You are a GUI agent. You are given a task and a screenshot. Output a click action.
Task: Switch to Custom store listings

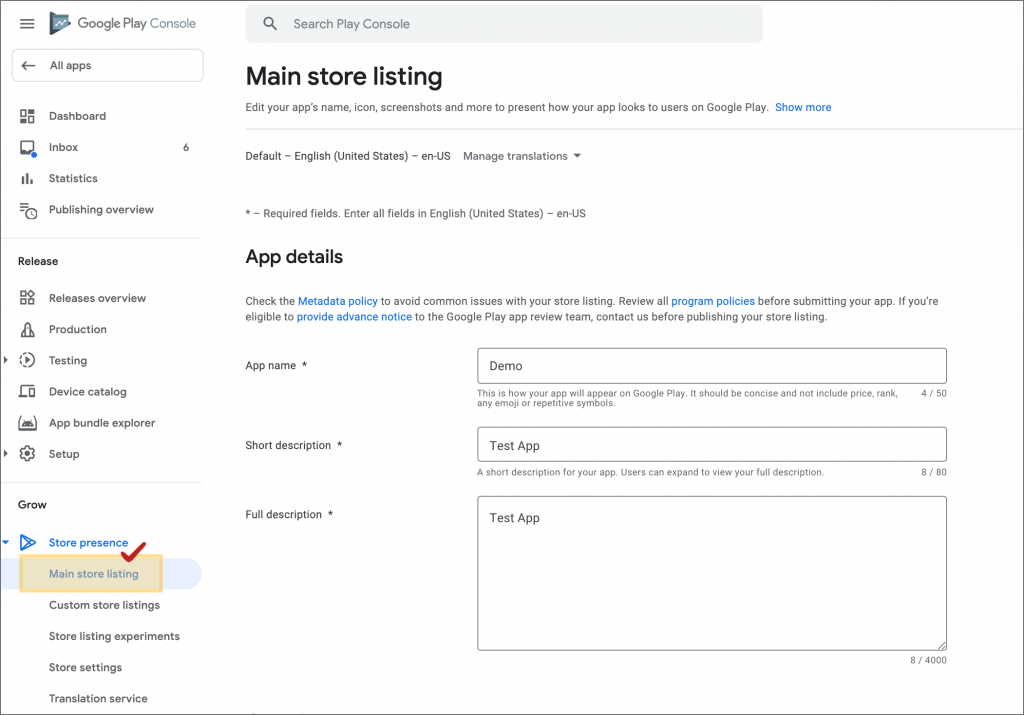pyautogui.click(x=103, y=605)
